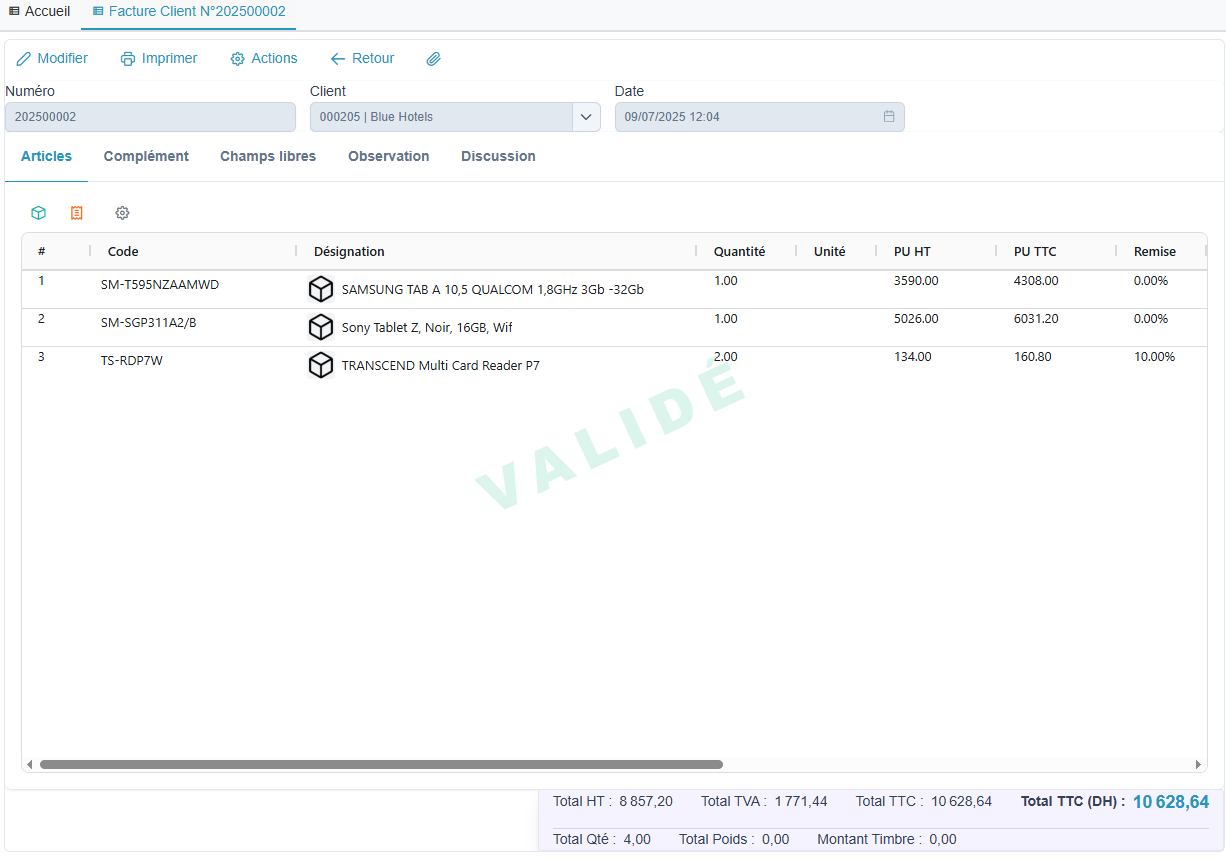Click the home icon on the Accueil tab
This screenshot has width=1226, height=860.
(x=13, y=11)
